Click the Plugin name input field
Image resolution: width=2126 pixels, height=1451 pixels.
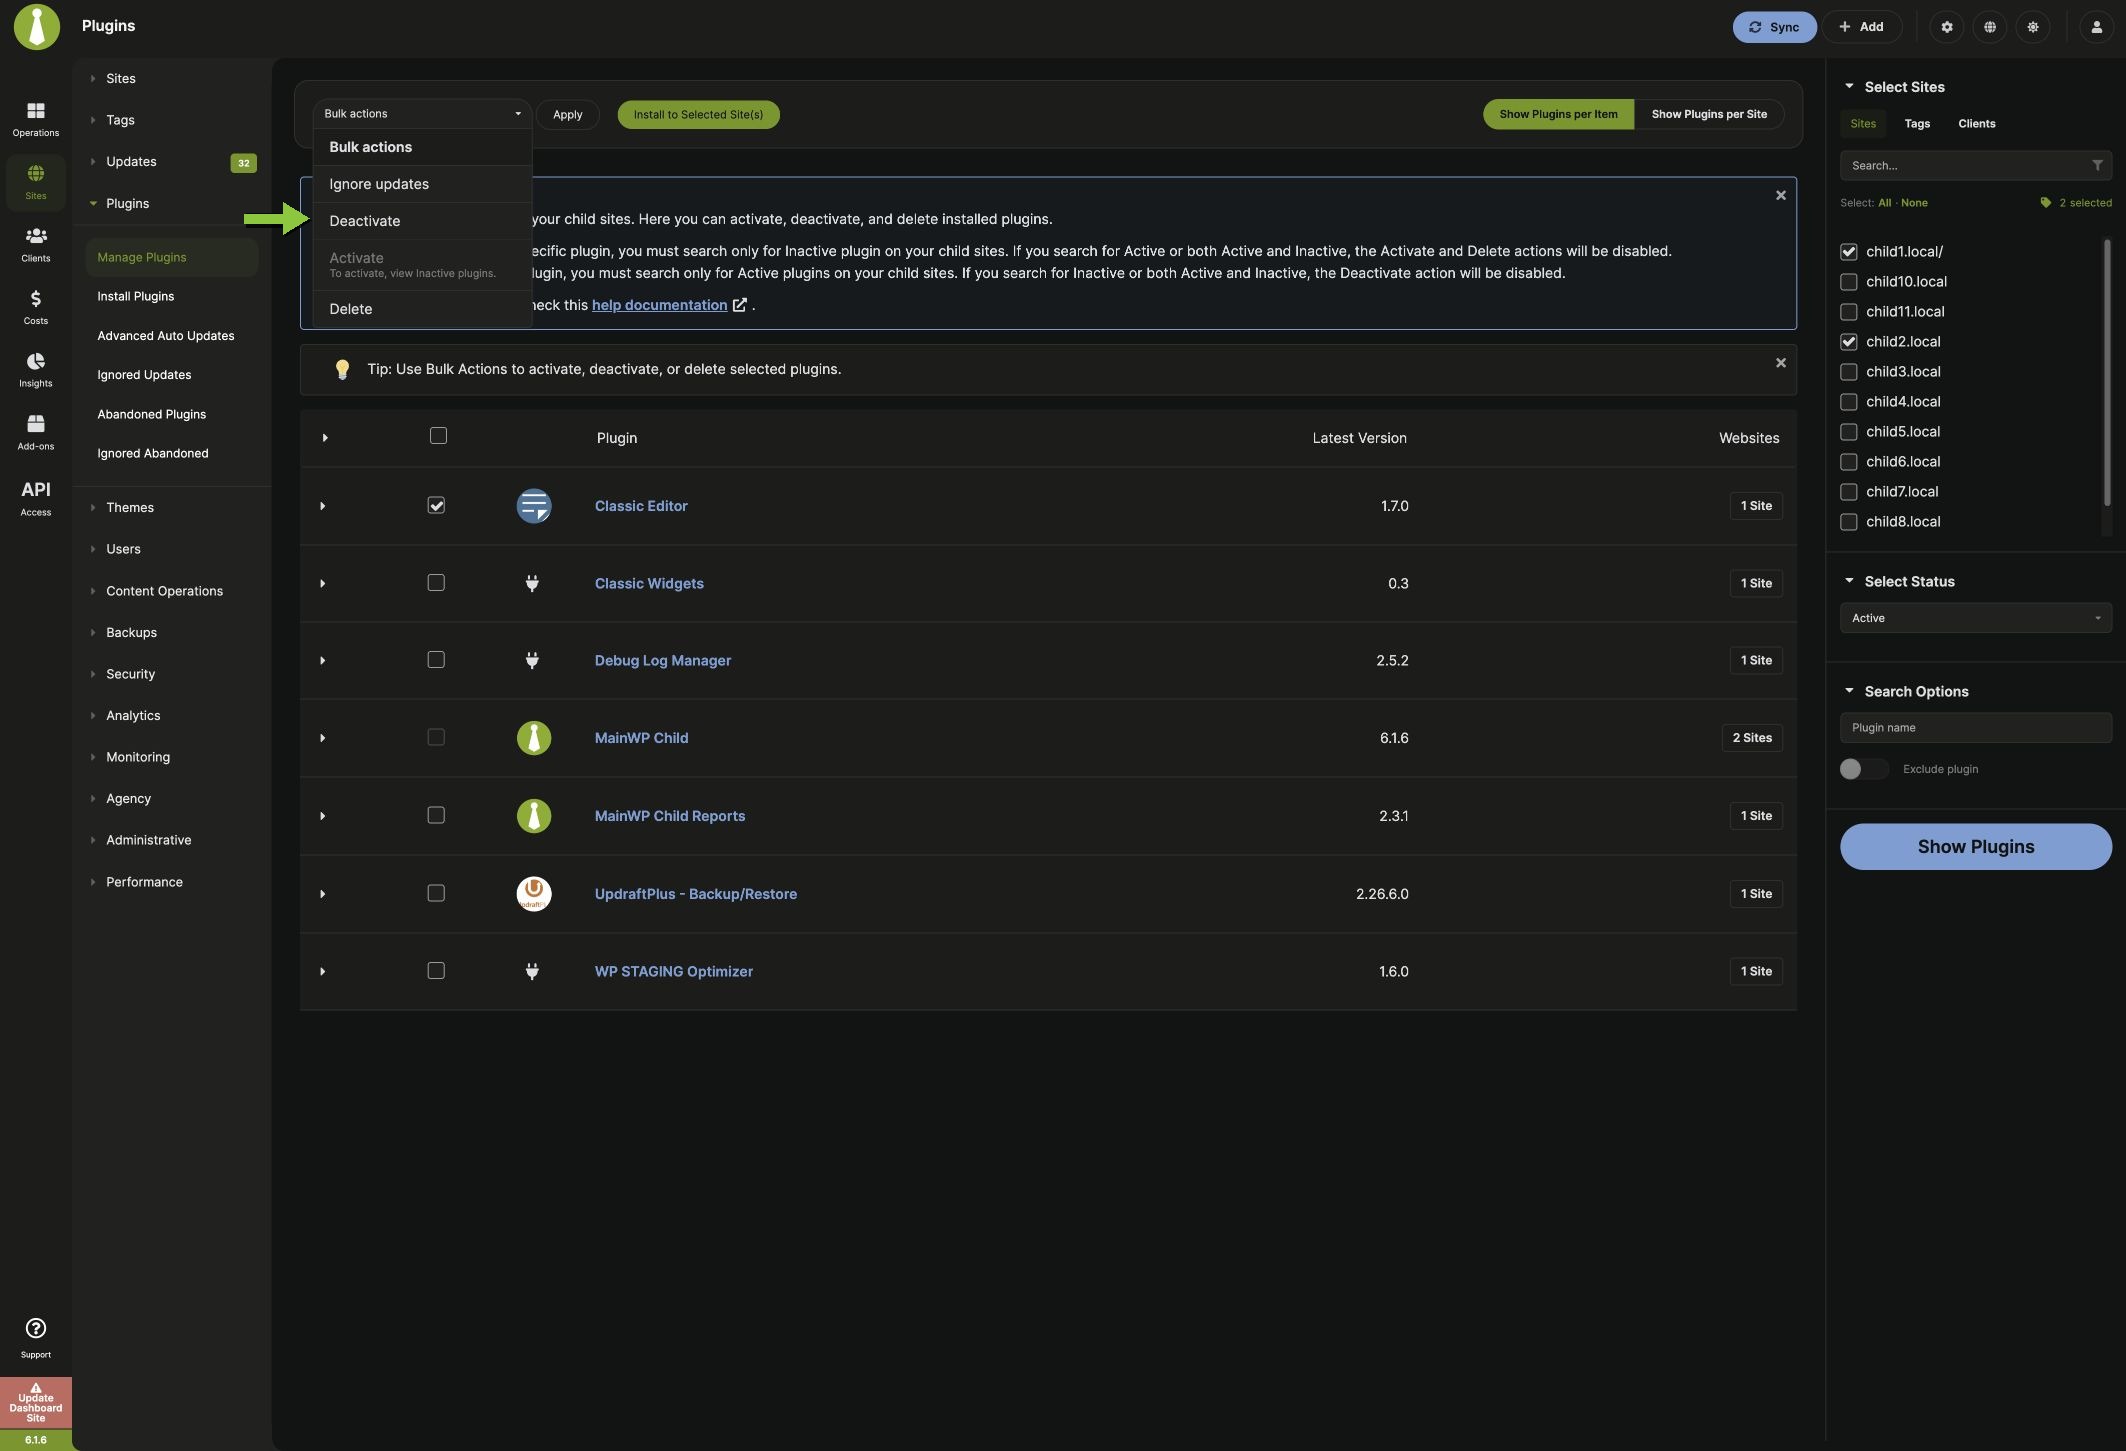(1975, 727)
